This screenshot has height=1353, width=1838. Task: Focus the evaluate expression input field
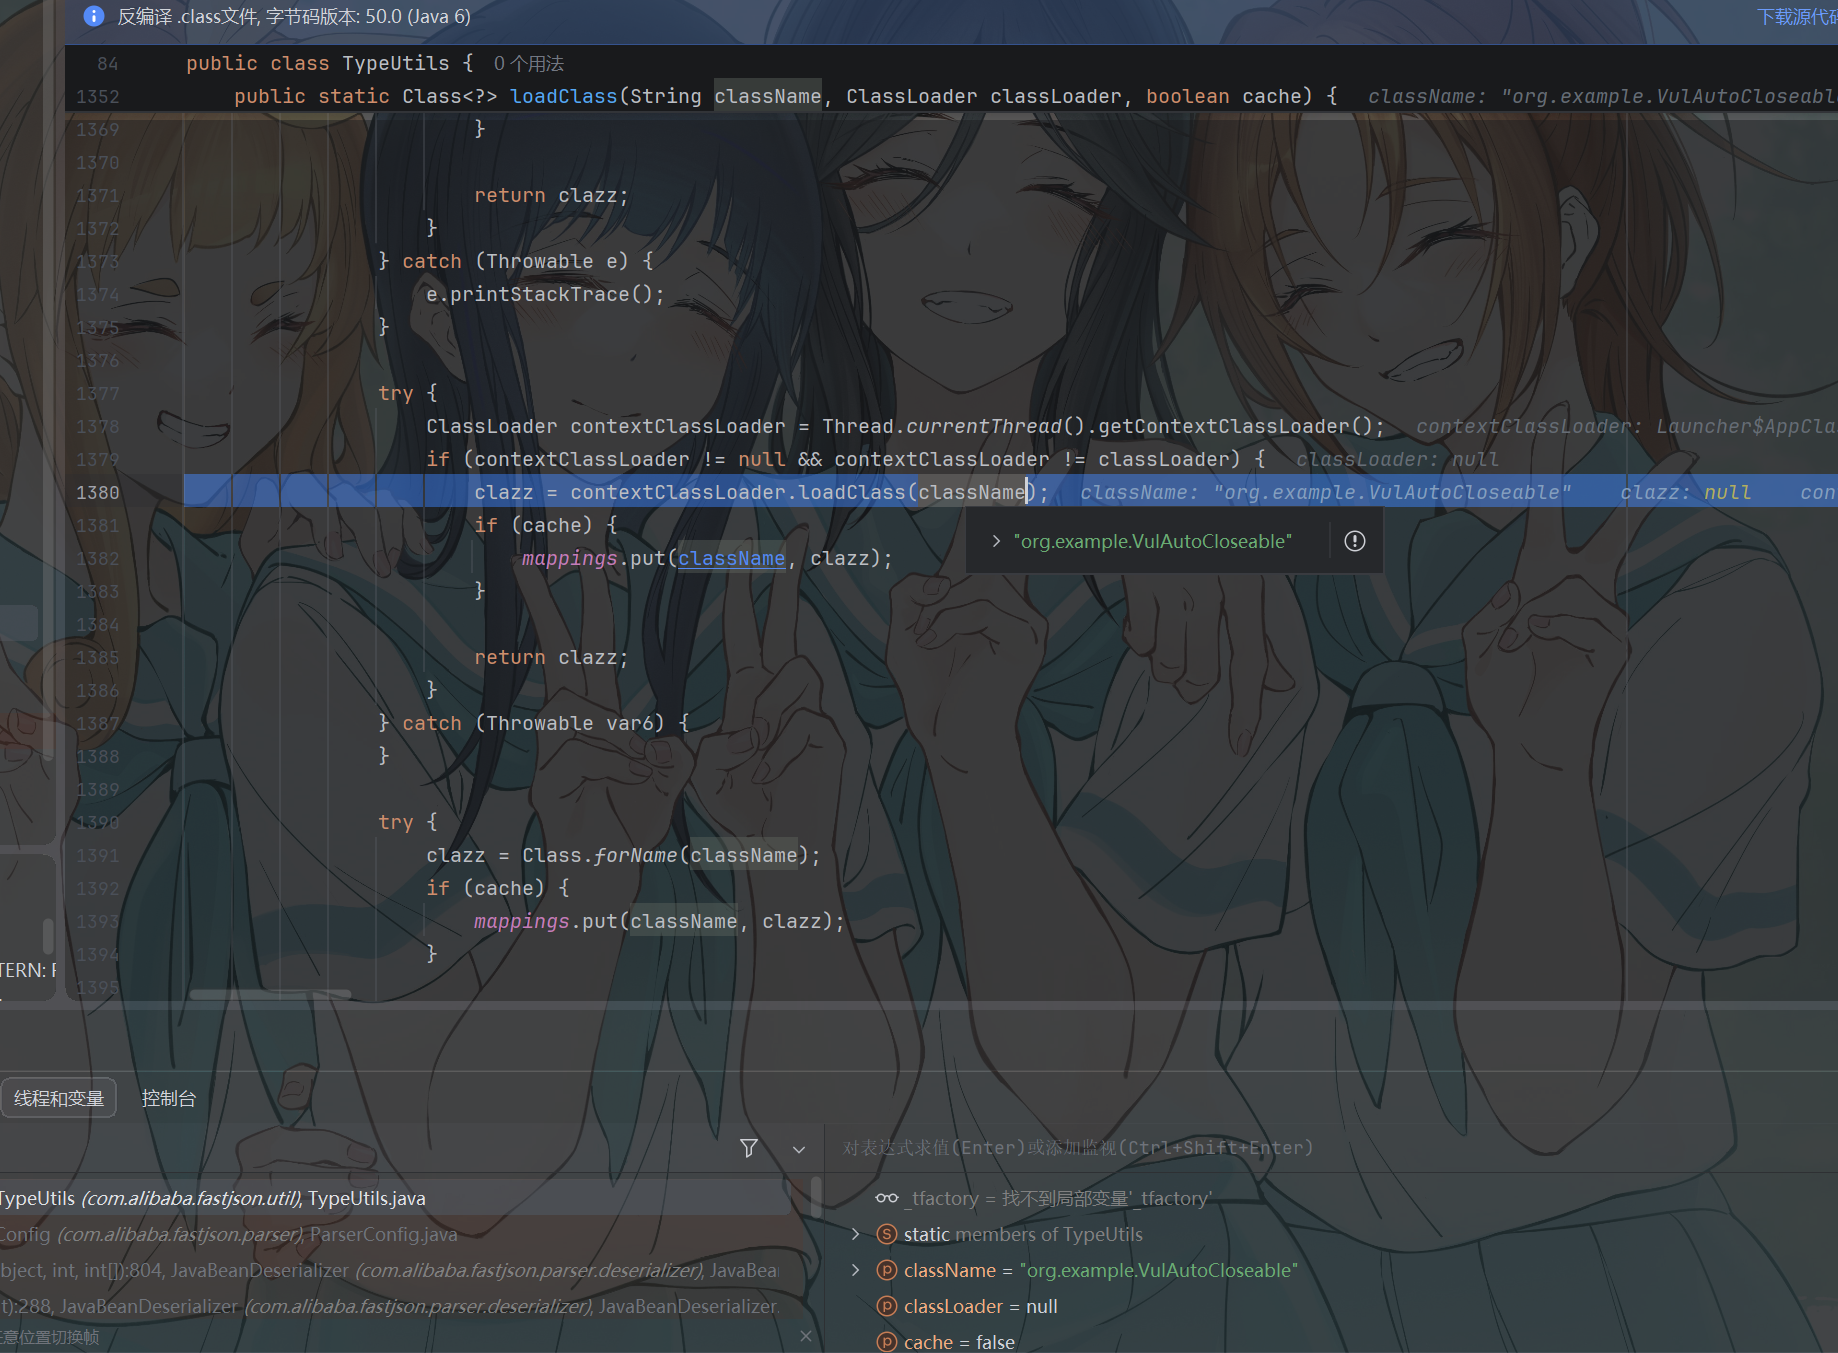point(1330,1148)
